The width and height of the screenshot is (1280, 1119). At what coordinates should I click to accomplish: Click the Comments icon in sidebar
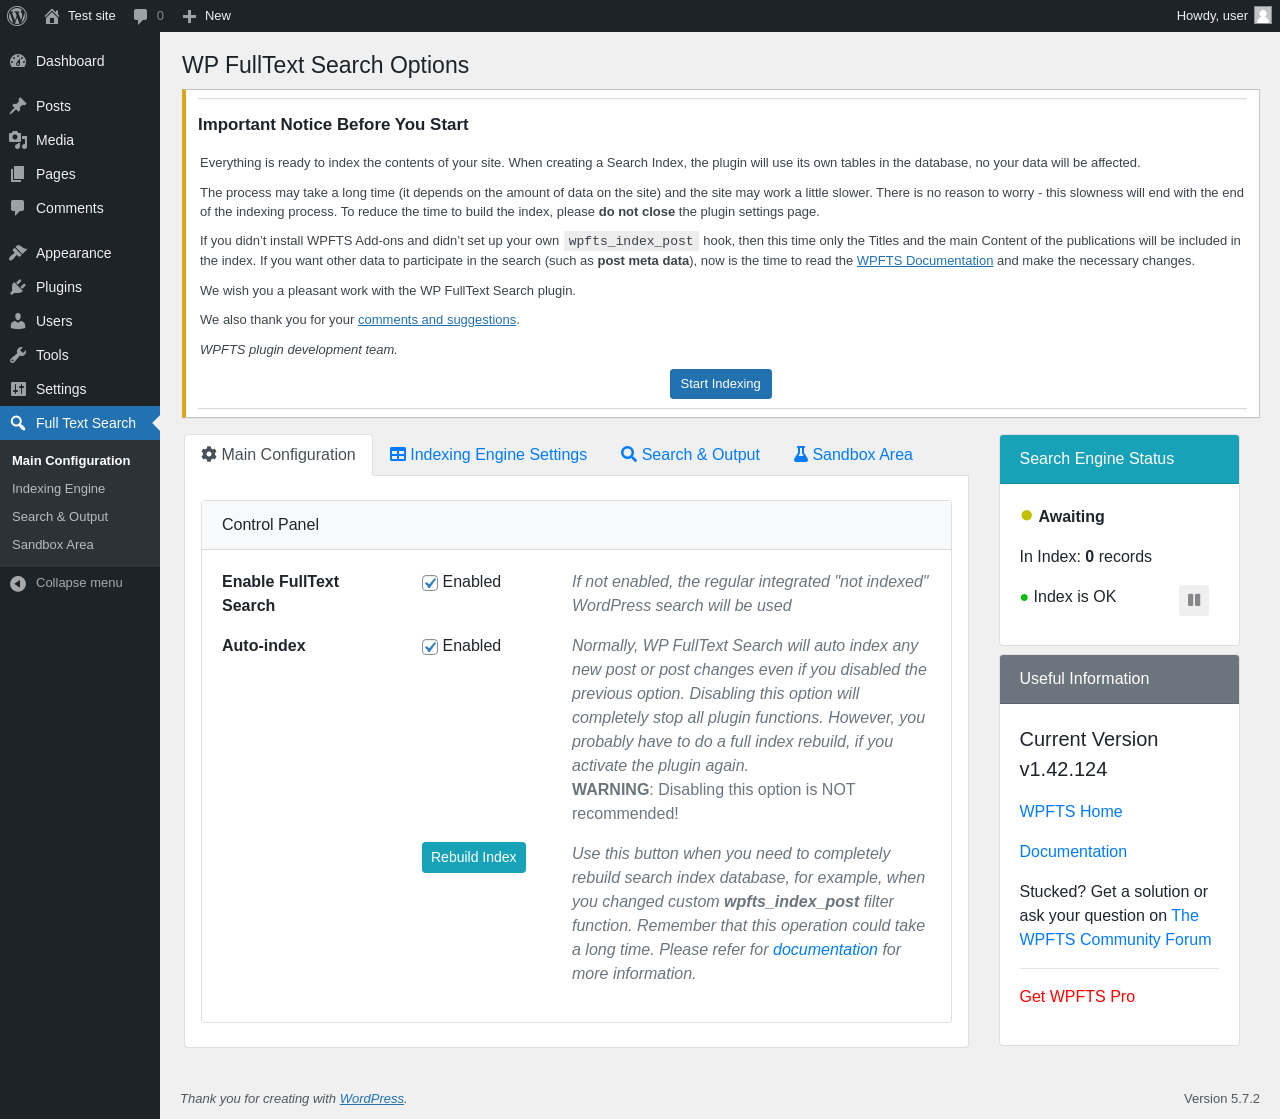[18, 208]
